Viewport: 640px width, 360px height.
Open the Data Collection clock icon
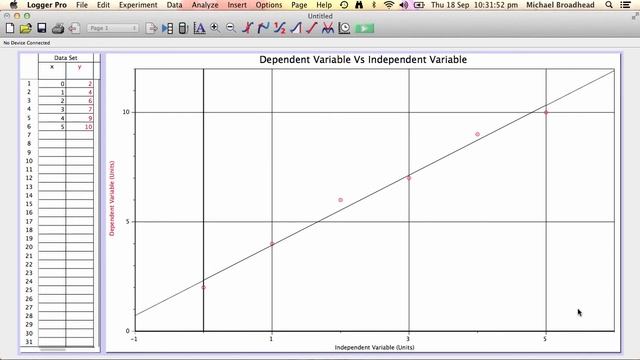(344, 28)
